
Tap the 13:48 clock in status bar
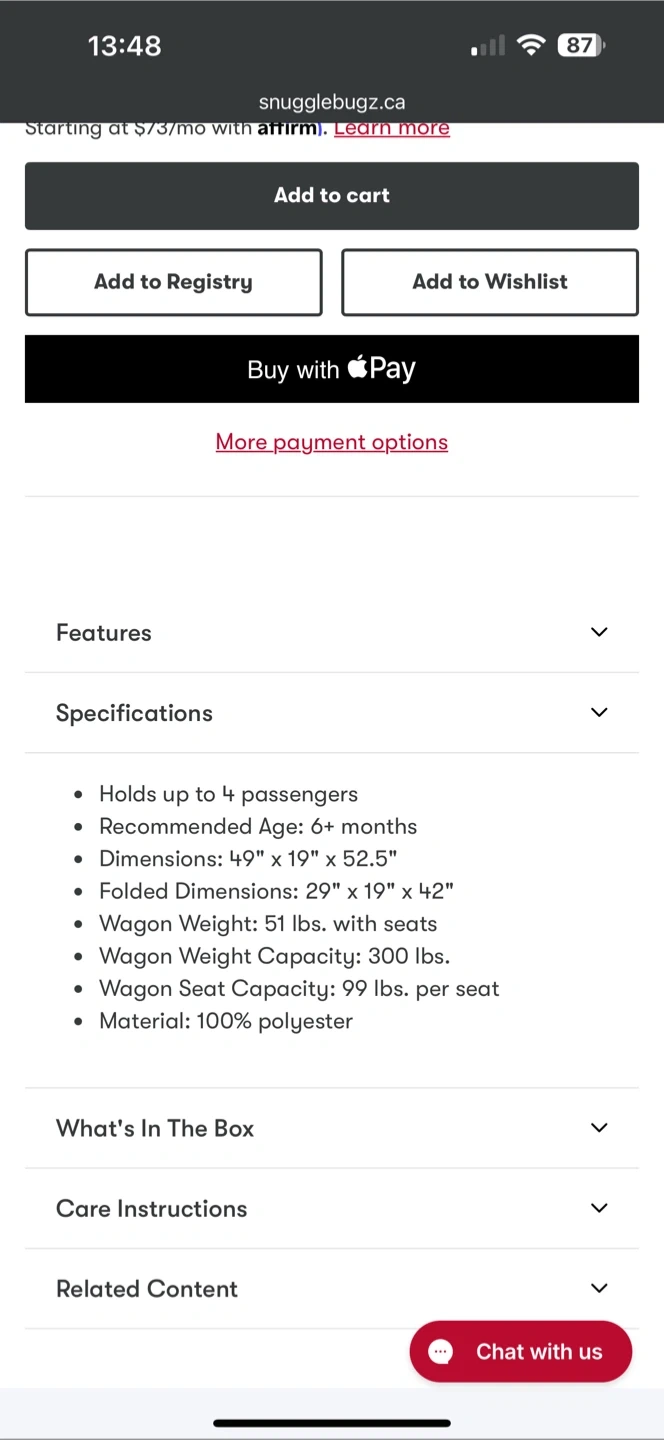(124, 46)
